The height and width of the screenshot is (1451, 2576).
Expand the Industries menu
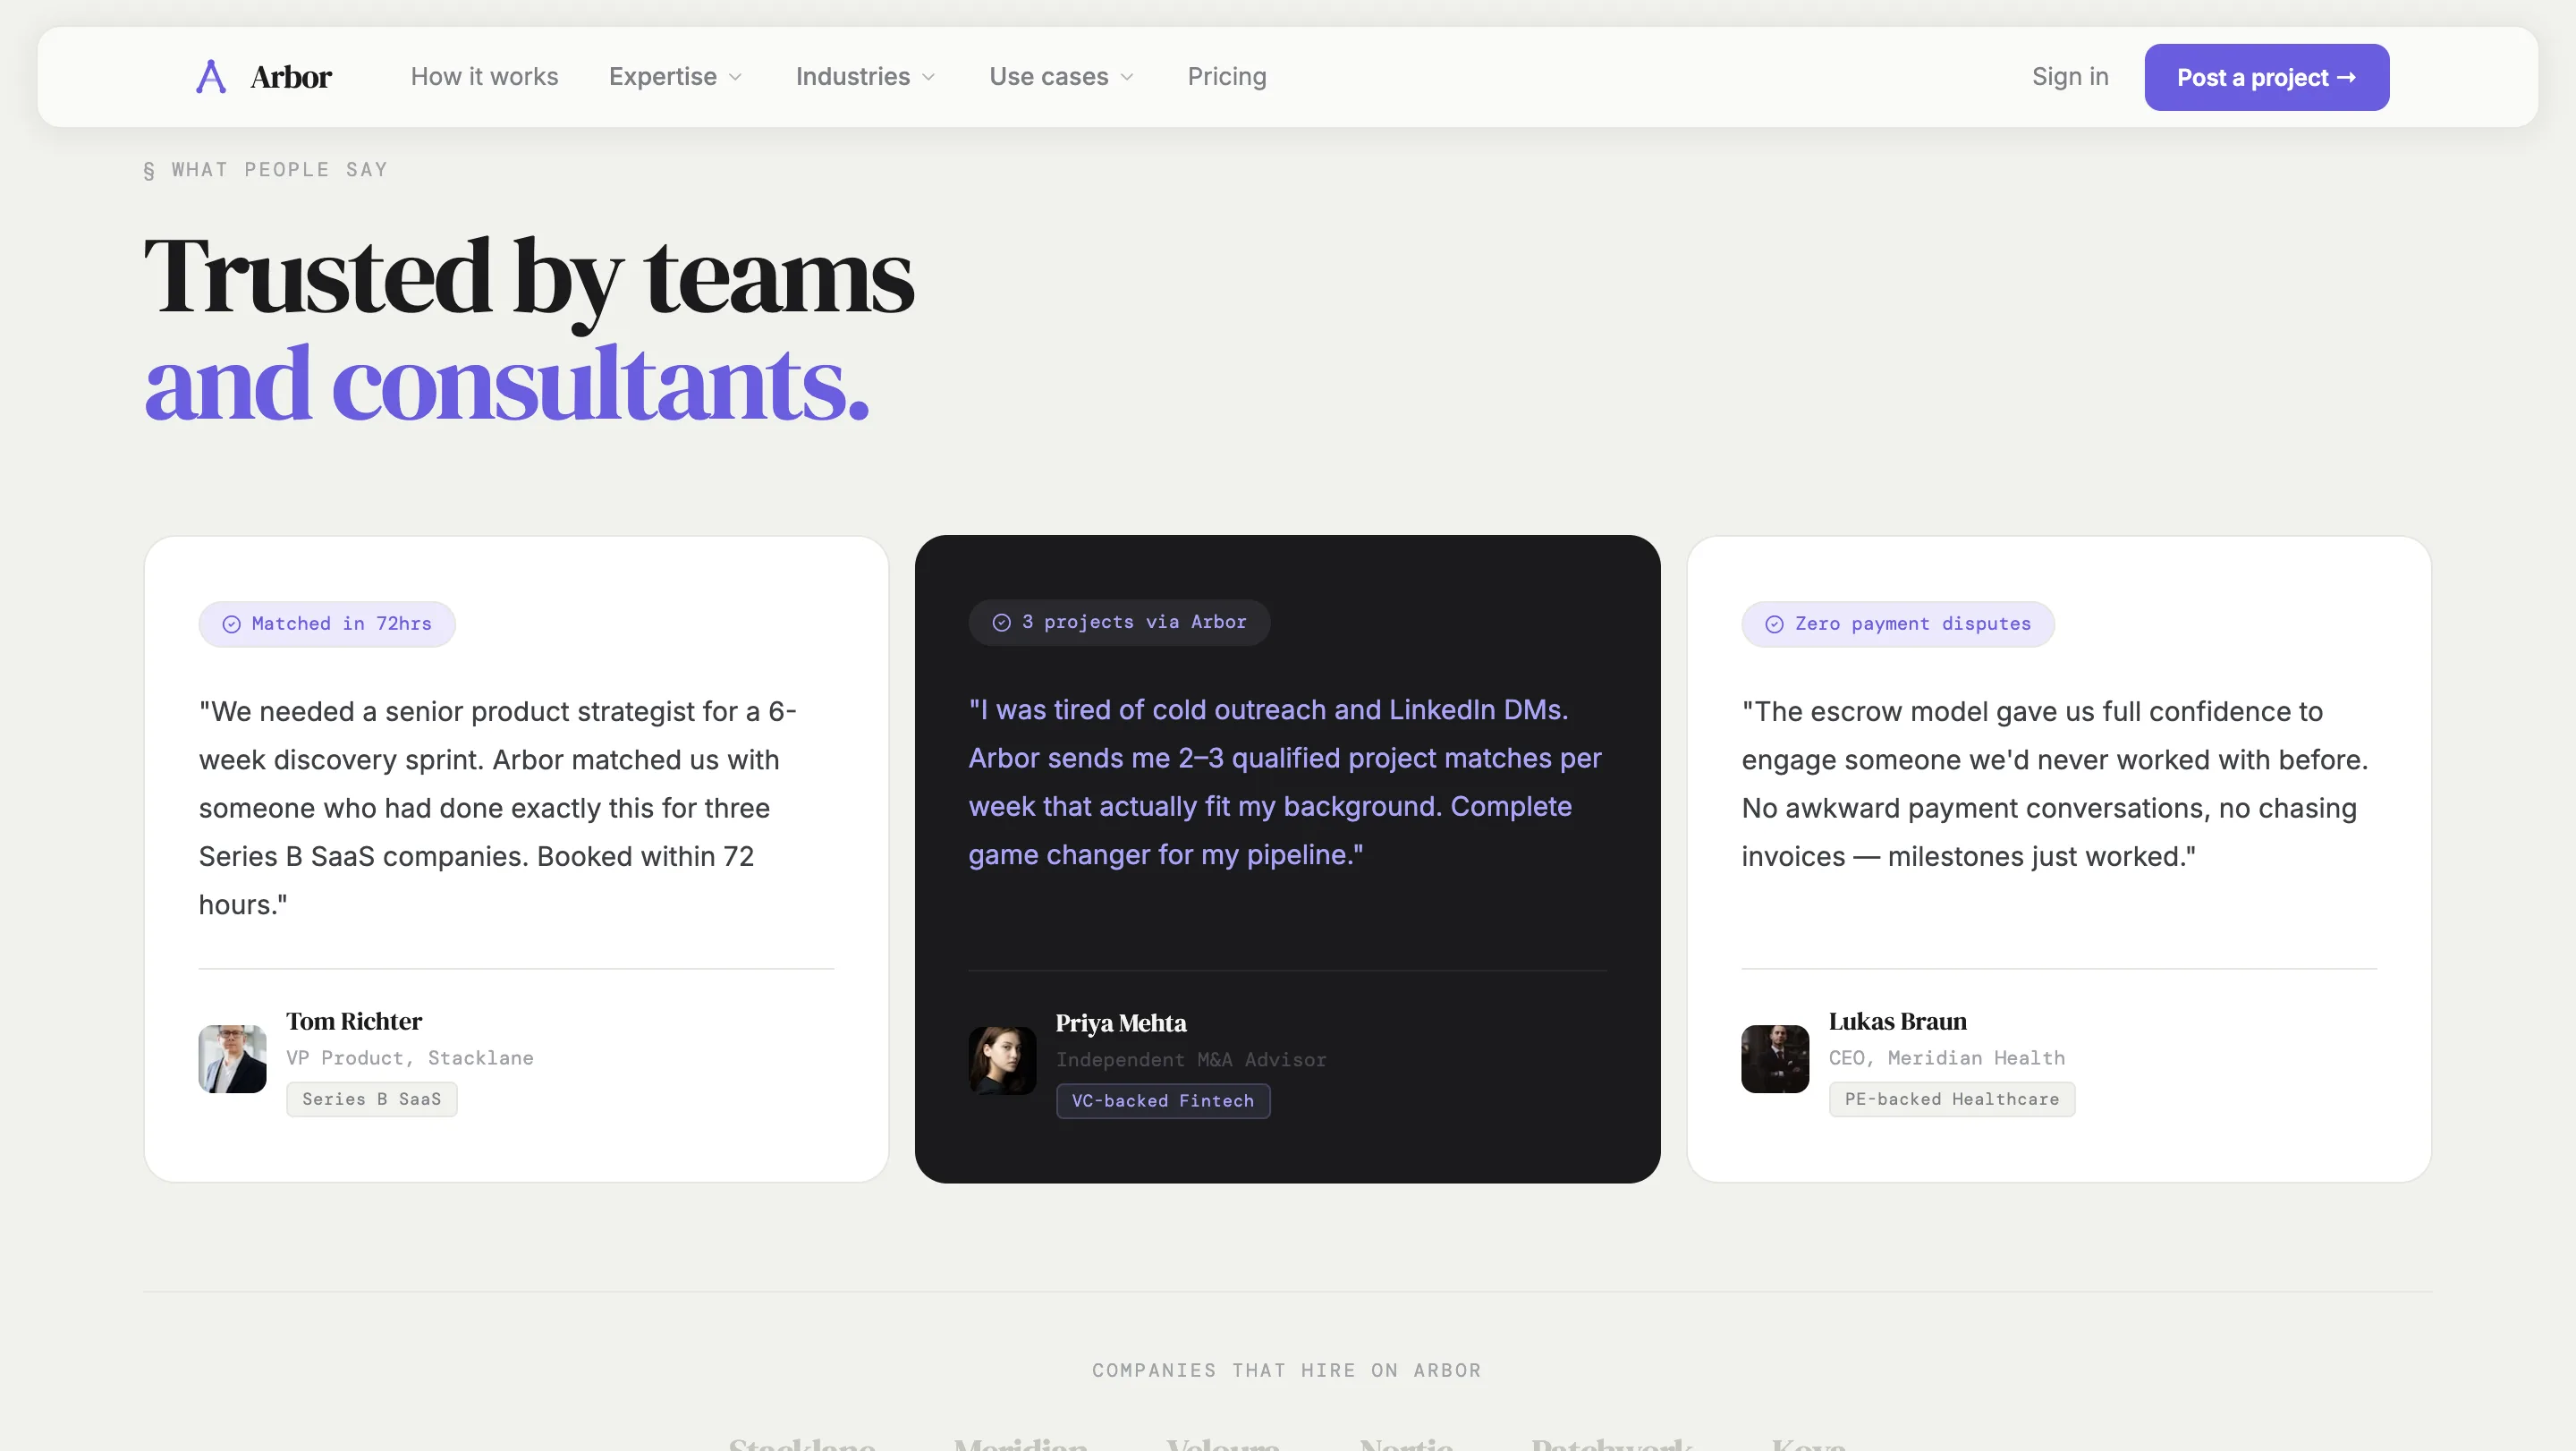(x=864, y=76)
